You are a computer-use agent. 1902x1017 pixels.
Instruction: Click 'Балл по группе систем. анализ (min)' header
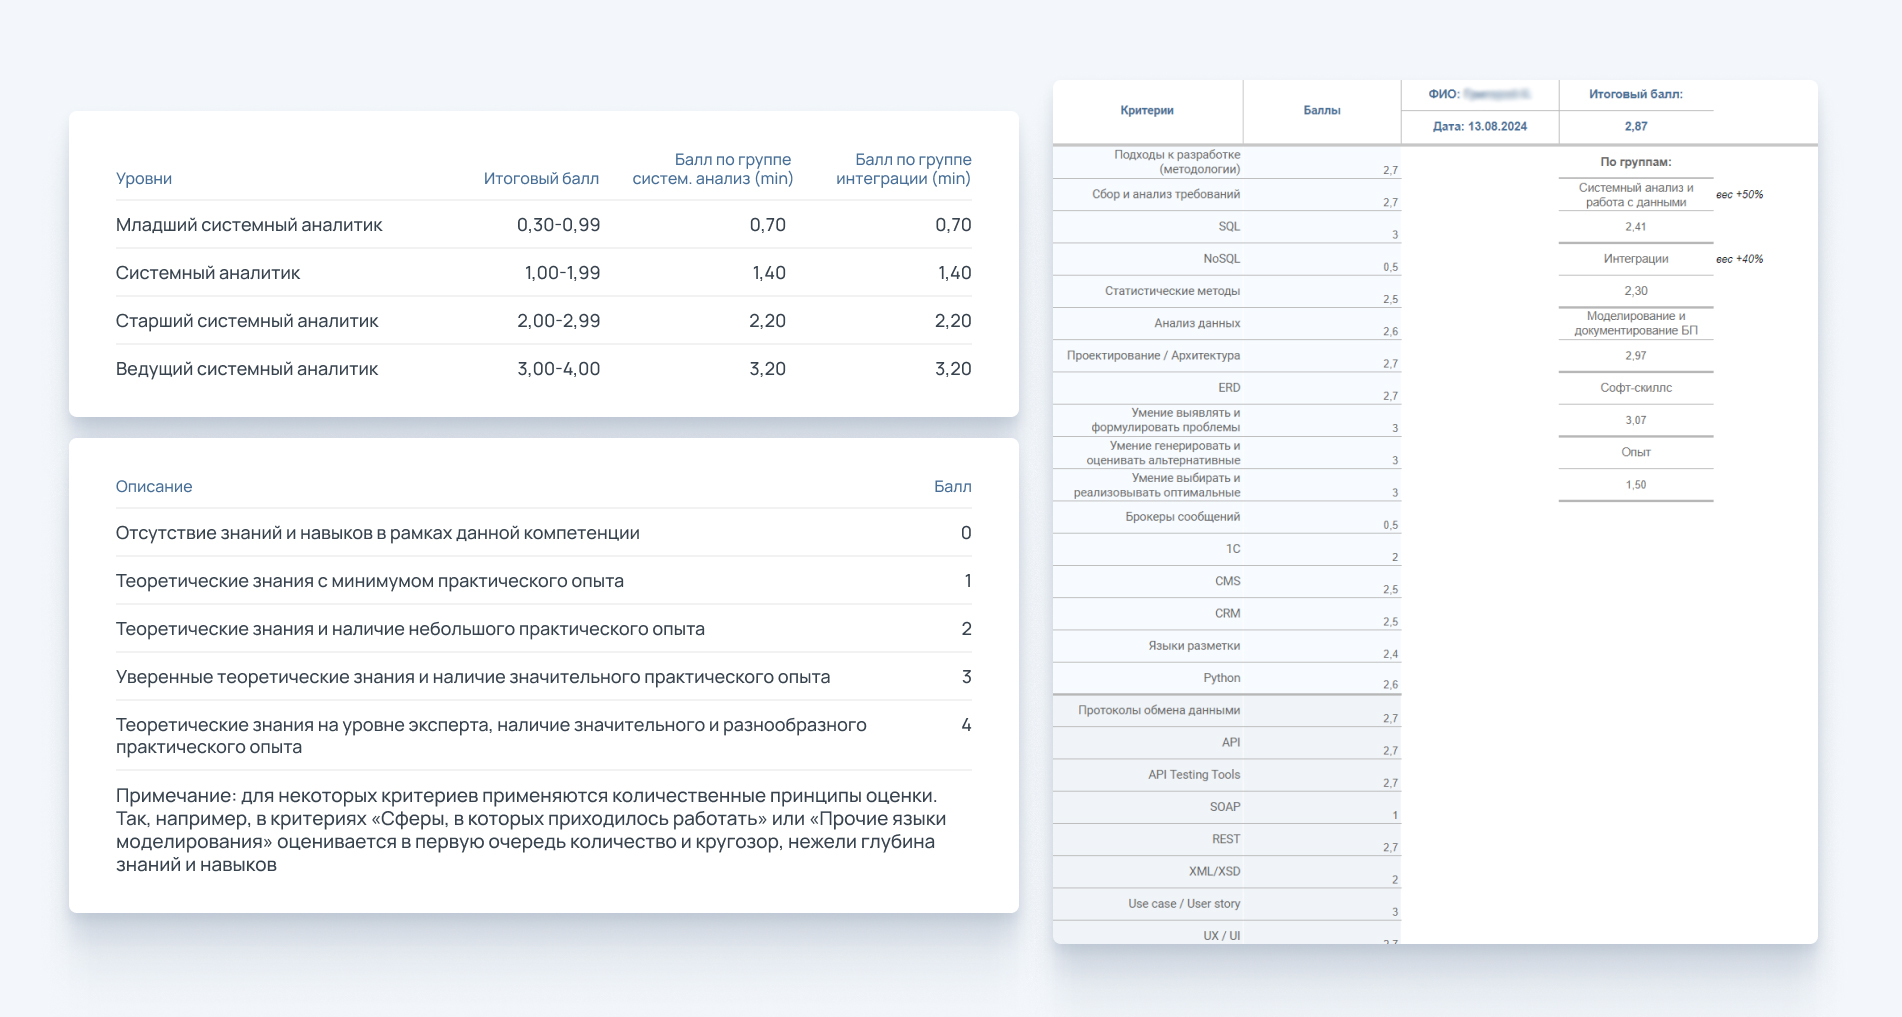(712, 169)
